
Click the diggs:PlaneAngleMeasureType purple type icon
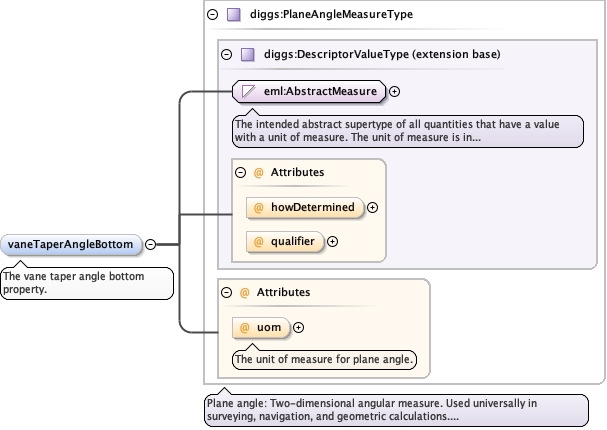click(x=234, y=15)
